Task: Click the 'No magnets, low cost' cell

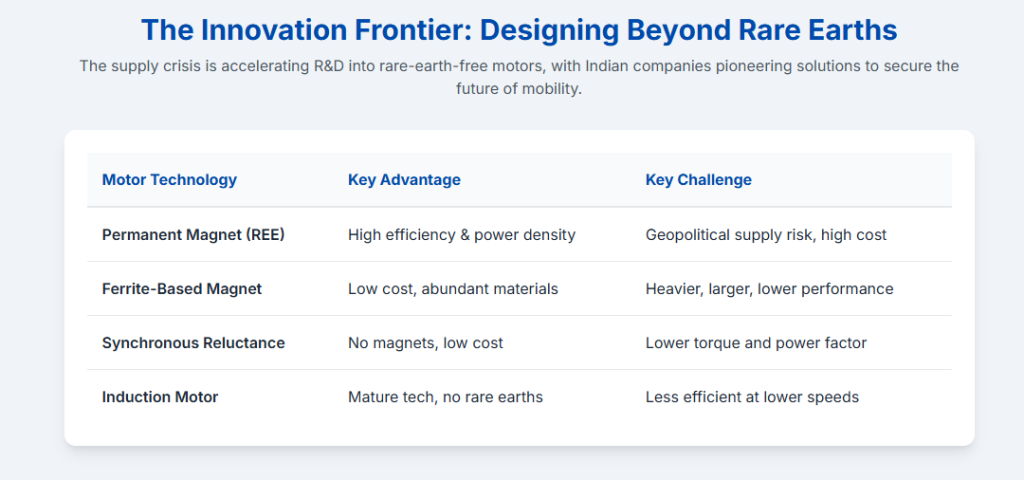Action: 425,343
